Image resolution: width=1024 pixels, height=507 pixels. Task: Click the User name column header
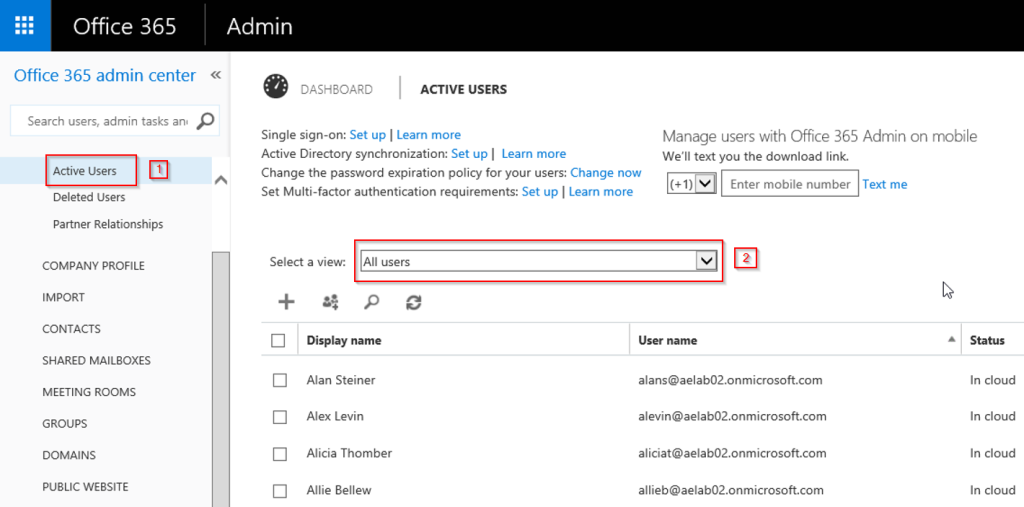667,340
